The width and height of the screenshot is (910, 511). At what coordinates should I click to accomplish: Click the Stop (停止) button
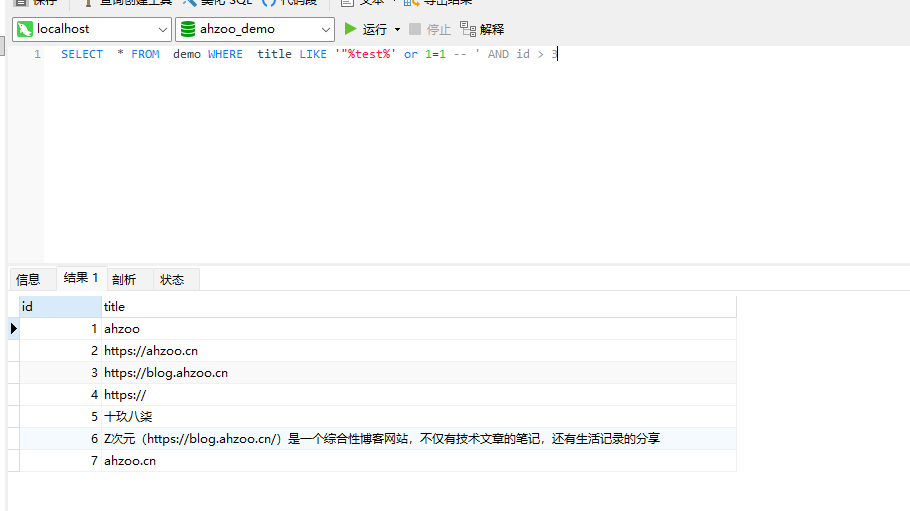coord(430,30)
